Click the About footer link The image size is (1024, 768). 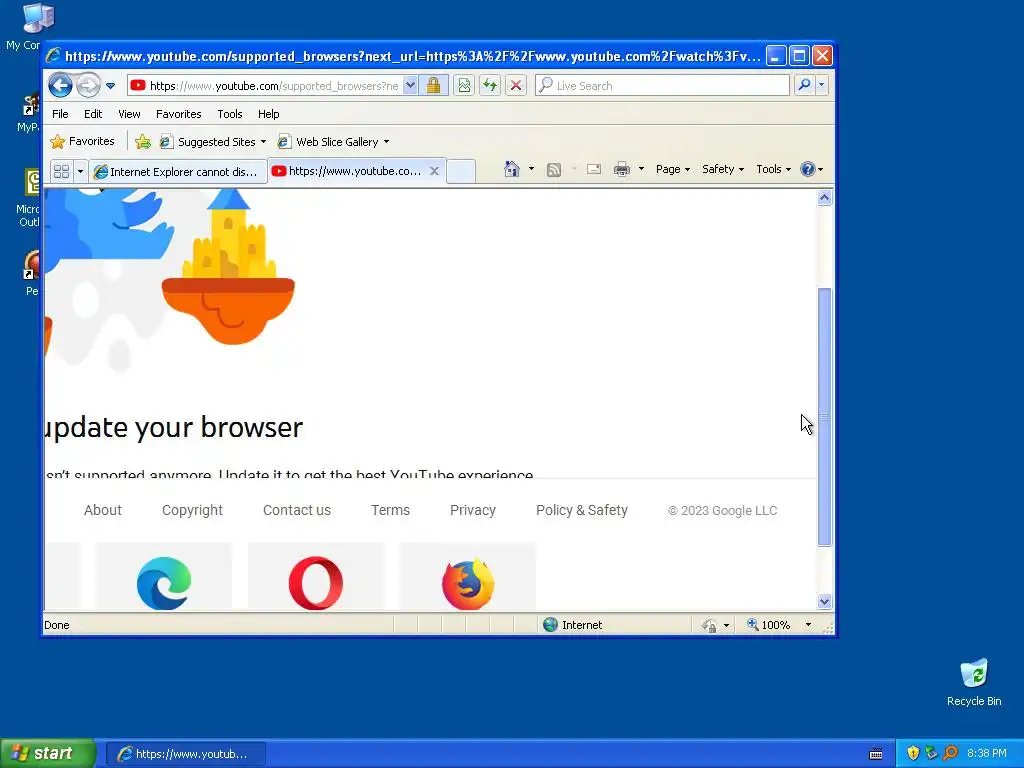point(103,510)
